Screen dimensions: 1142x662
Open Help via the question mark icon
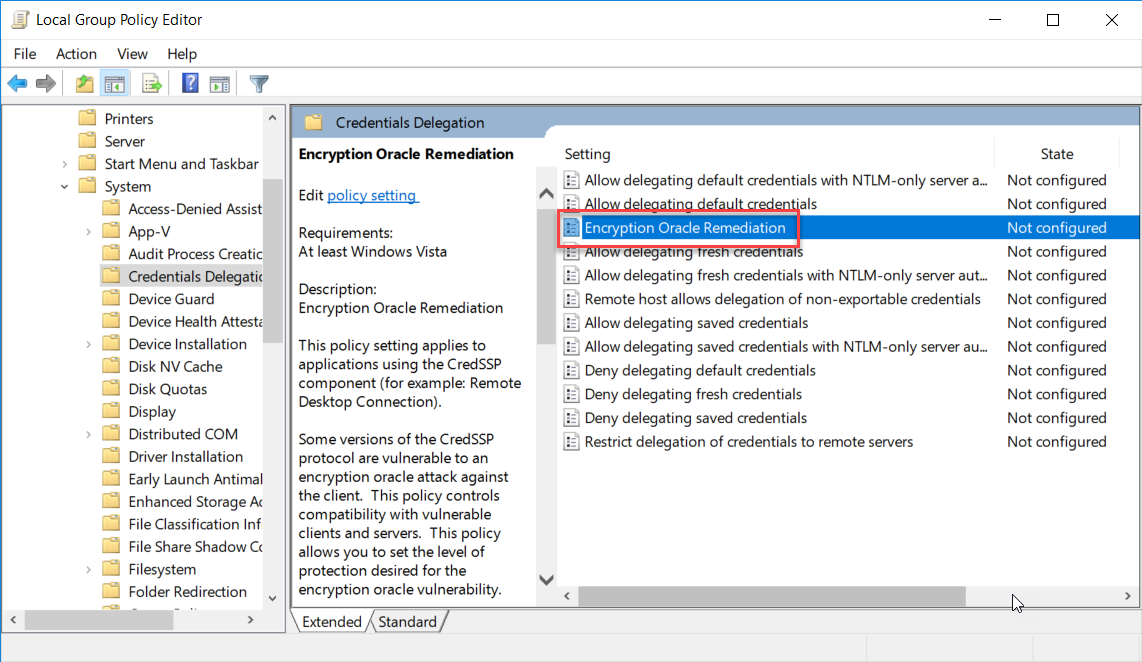click(190, 84)
